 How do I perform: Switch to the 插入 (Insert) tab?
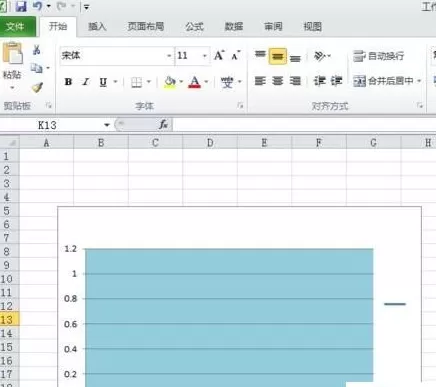pyautogui.click(x=97, y=27)
